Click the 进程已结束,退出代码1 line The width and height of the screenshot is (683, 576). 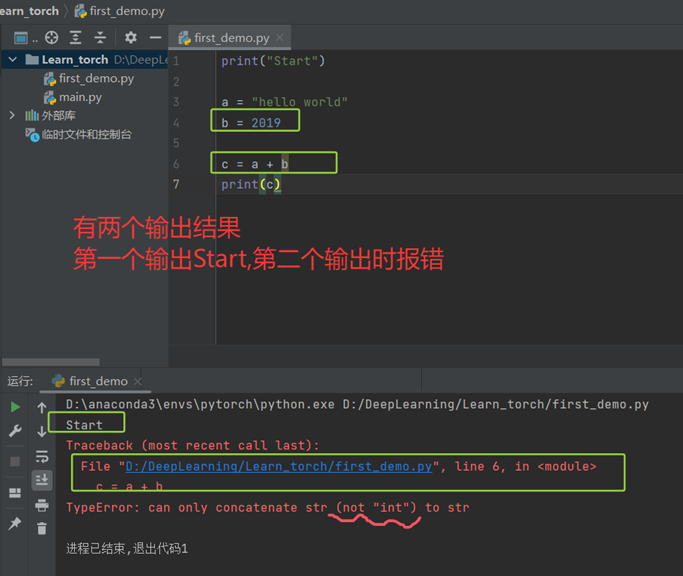click(127, 549)
